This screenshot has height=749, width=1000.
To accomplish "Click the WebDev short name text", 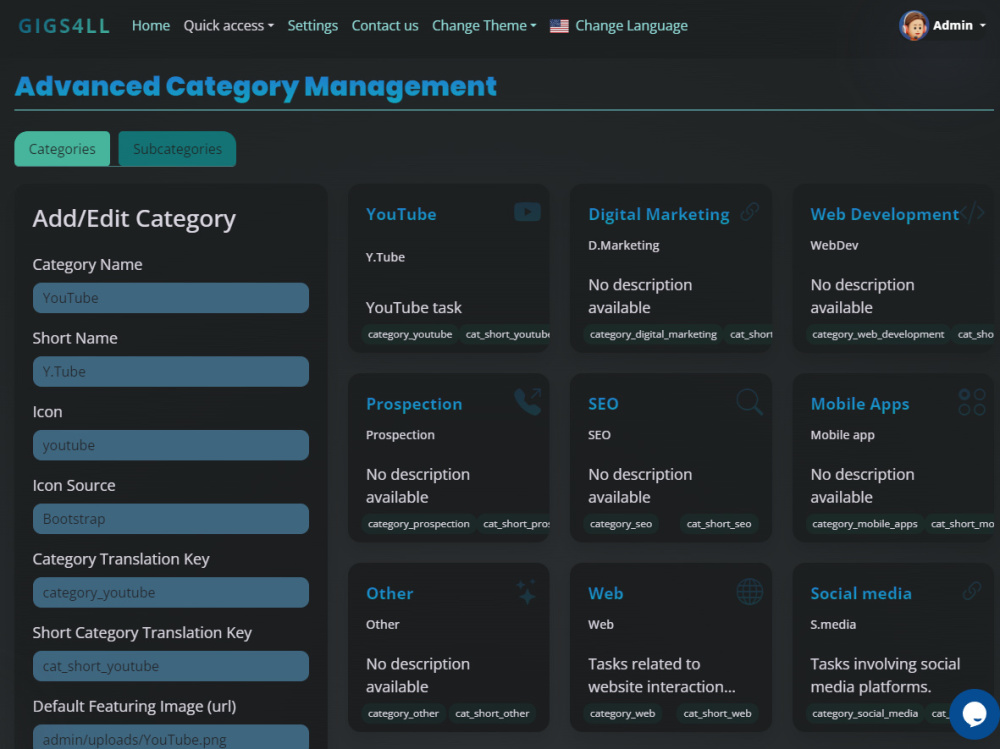I will click(x=834, y=246).
